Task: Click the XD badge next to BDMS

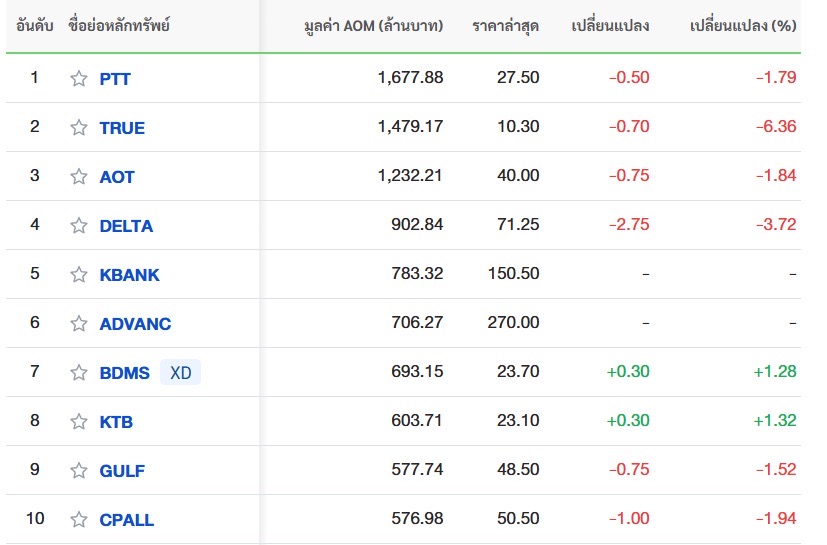Action: [x=180, y=372]
